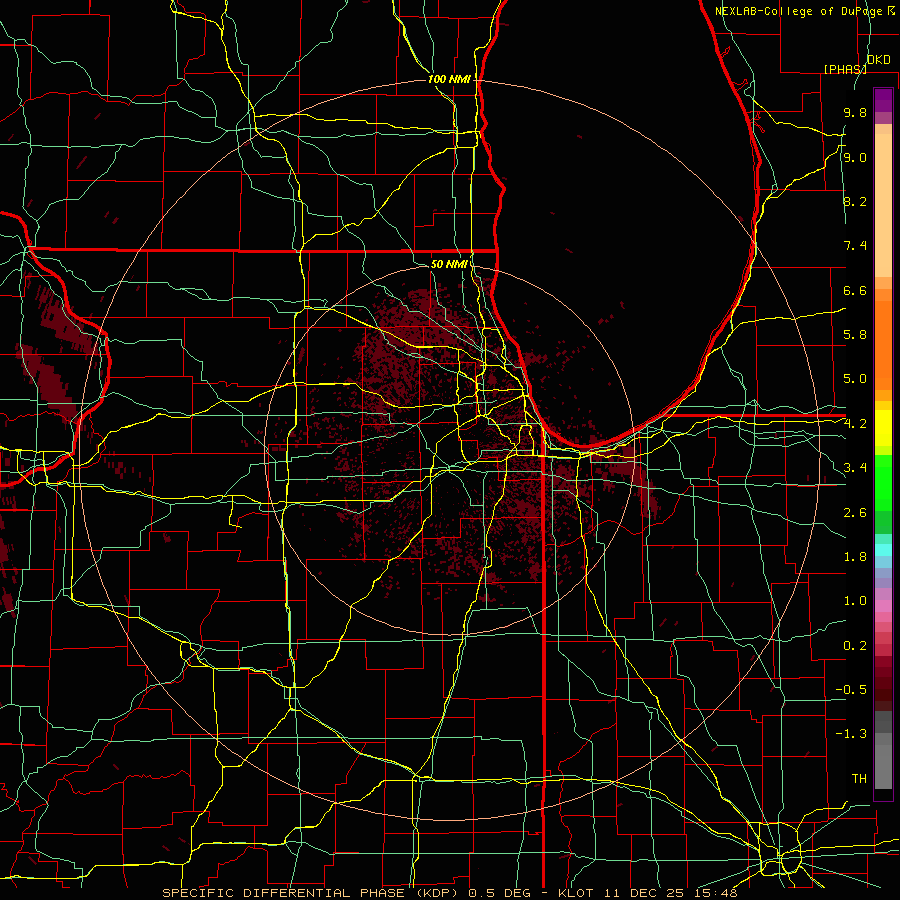This screenshot has height=900, width=900.
Task: Click the TH threshold label
Action: point(859,779)
